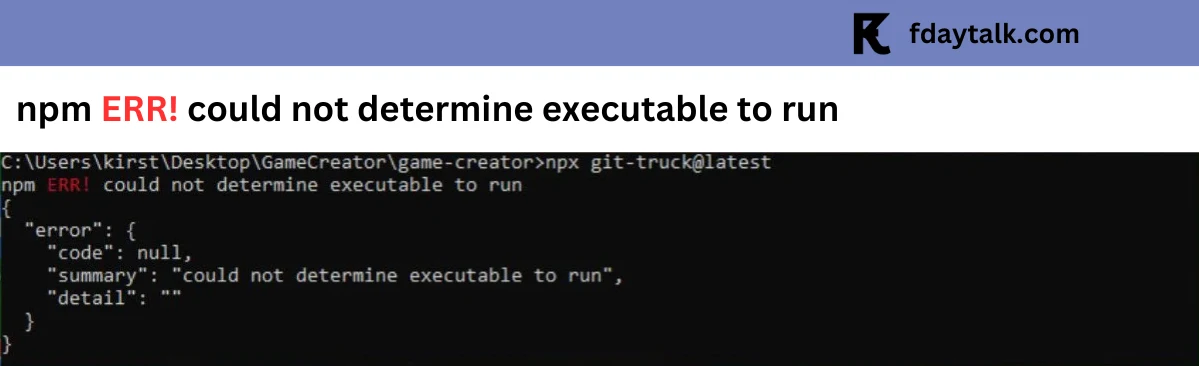Click the 'npm' prefix on terminal error line

[x=18, y=187]
